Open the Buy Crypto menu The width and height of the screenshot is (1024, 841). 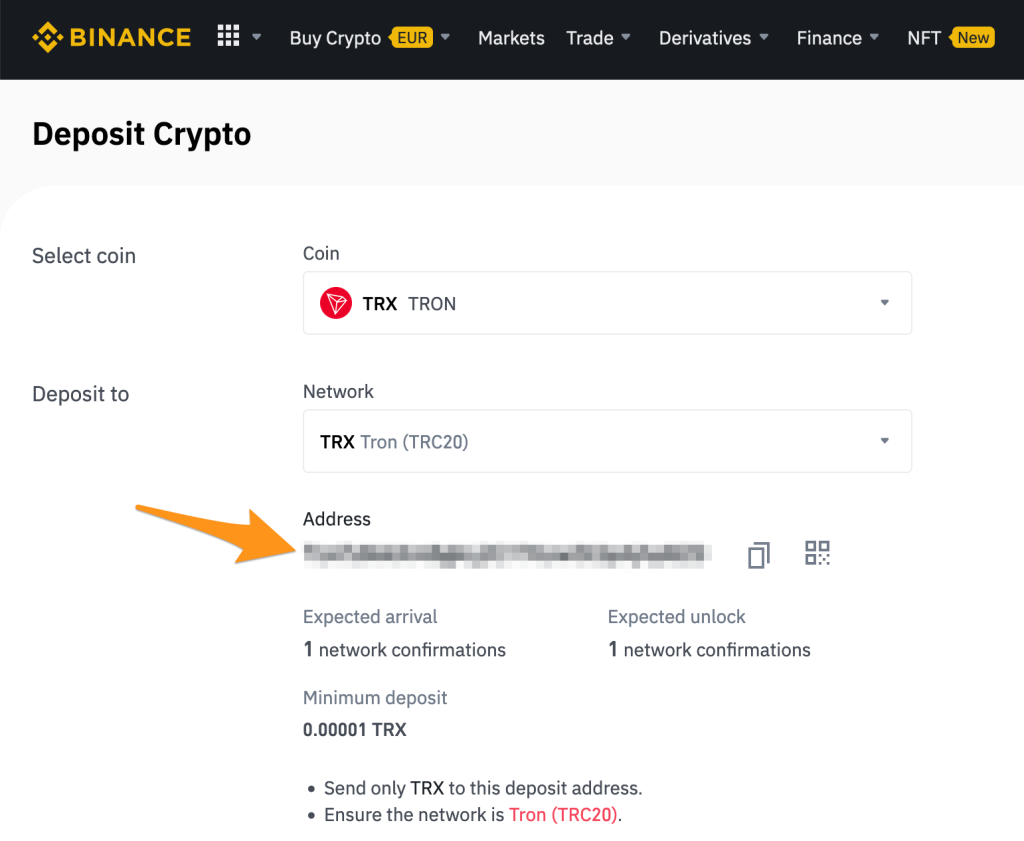click(x=335, y=38)
